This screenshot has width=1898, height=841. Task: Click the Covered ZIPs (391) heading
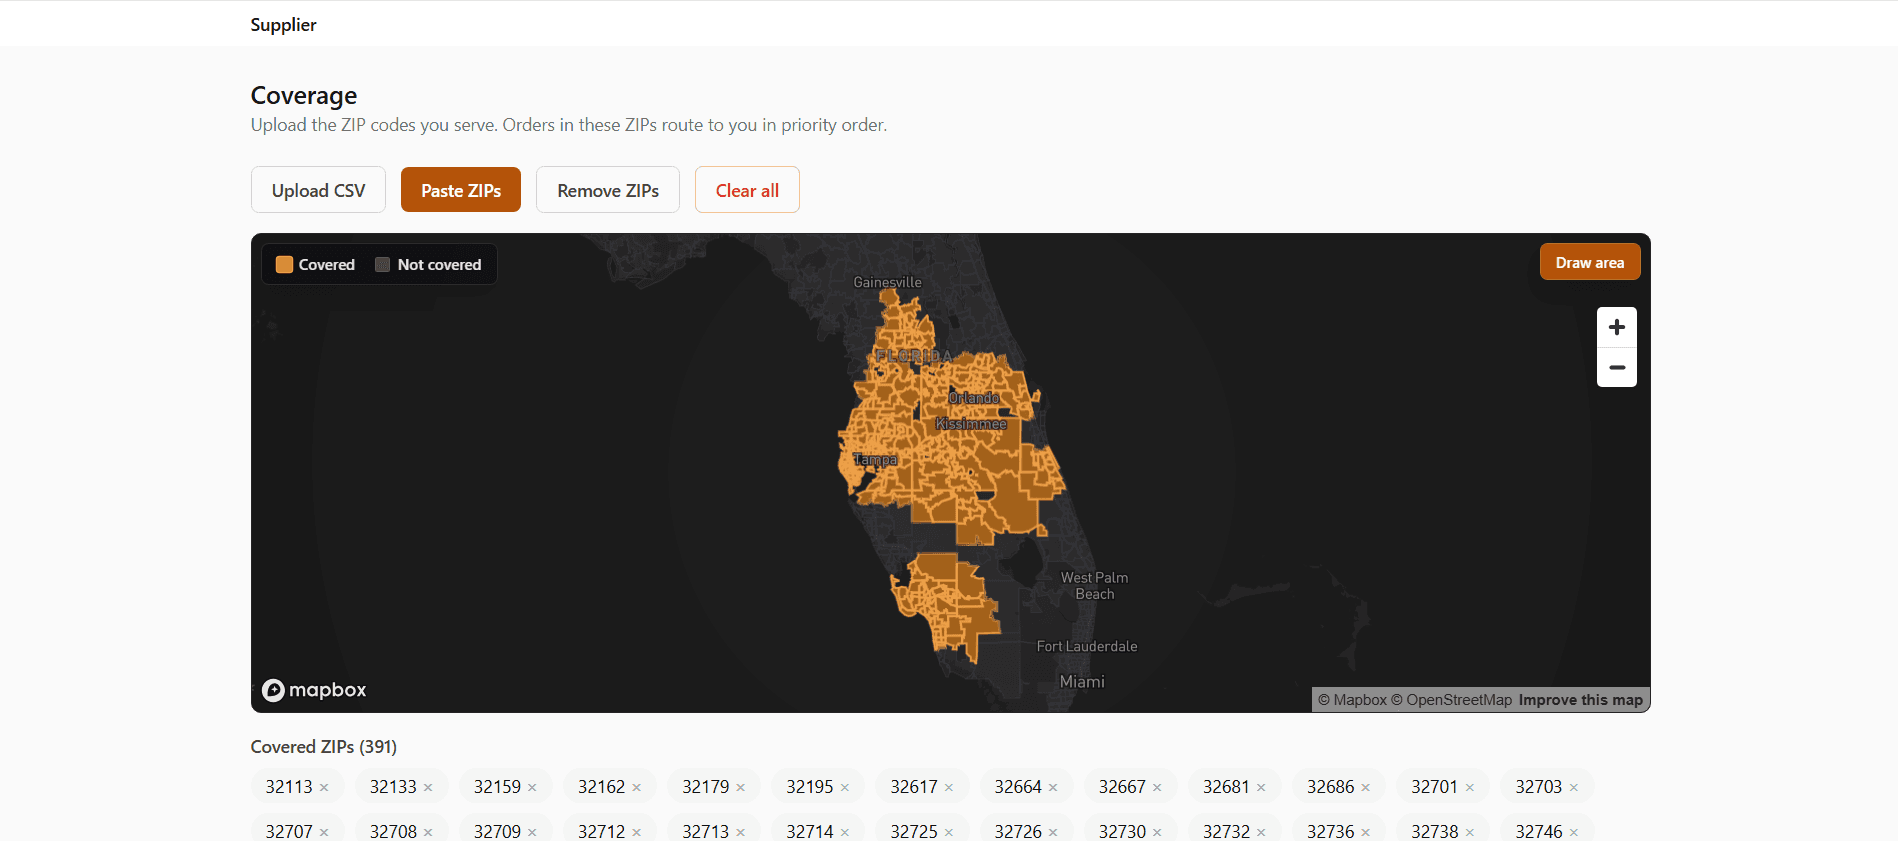[x=324, y=747]
